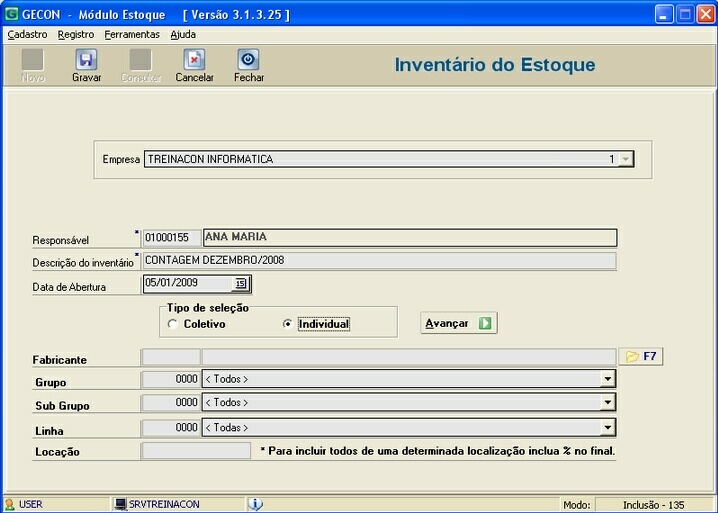Minimize the GECON window
The width and height of the screenshot is (718, 513).
click(x=664, y=14)
